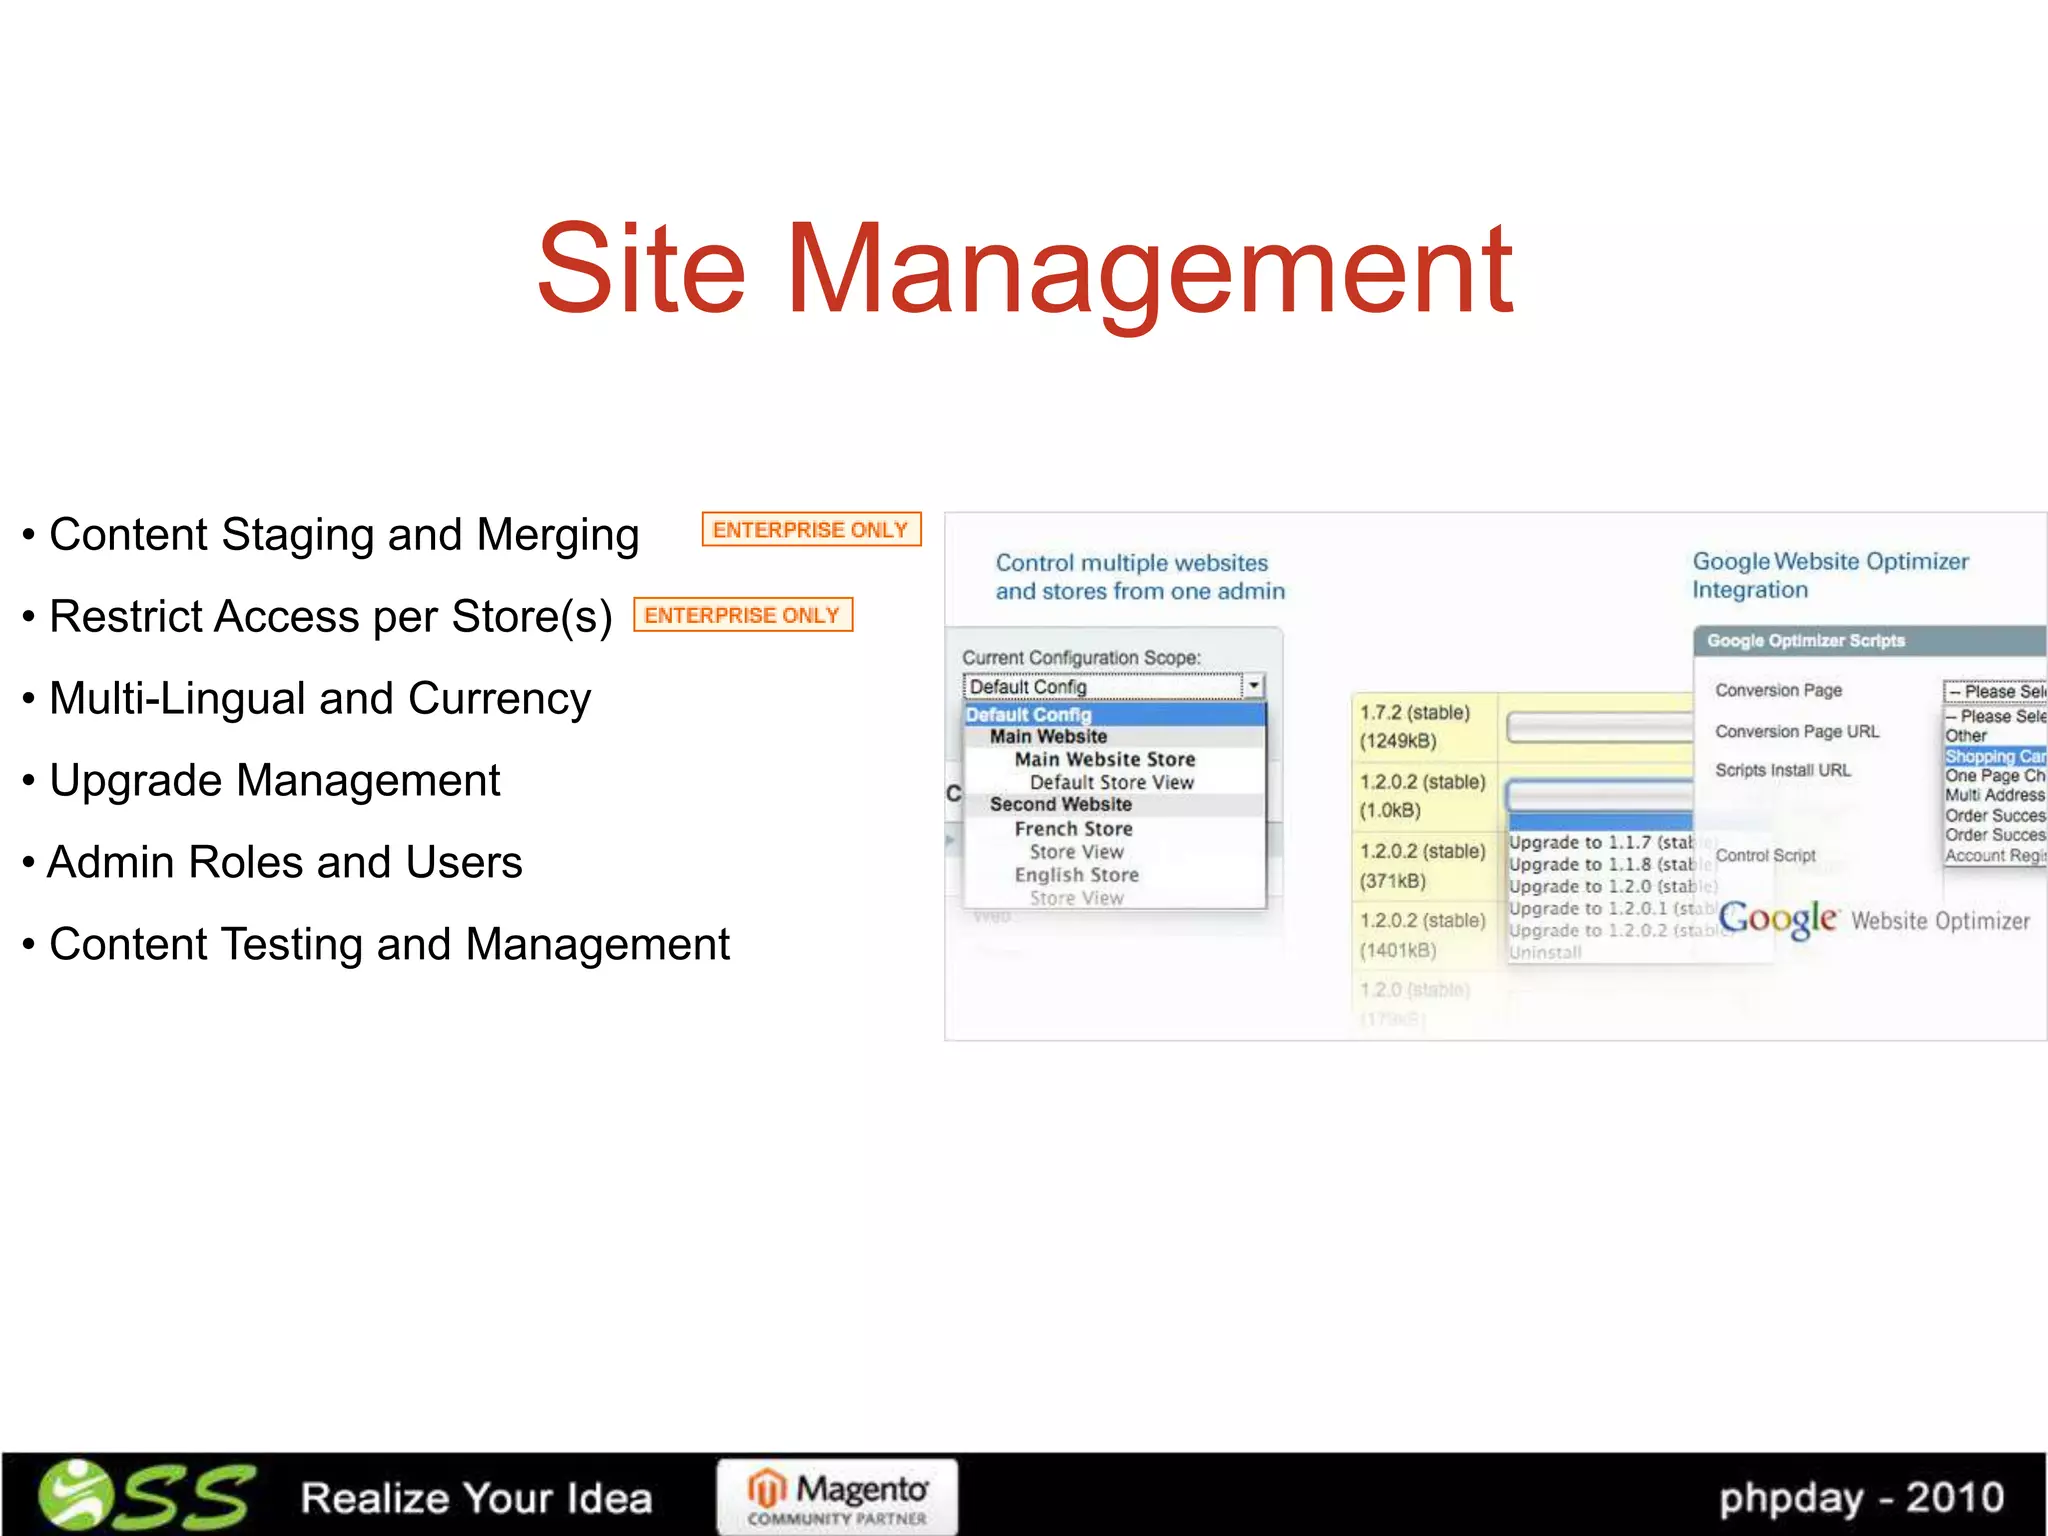Click the first ENTERPRISE ONLY badge

tap(811, 529)
